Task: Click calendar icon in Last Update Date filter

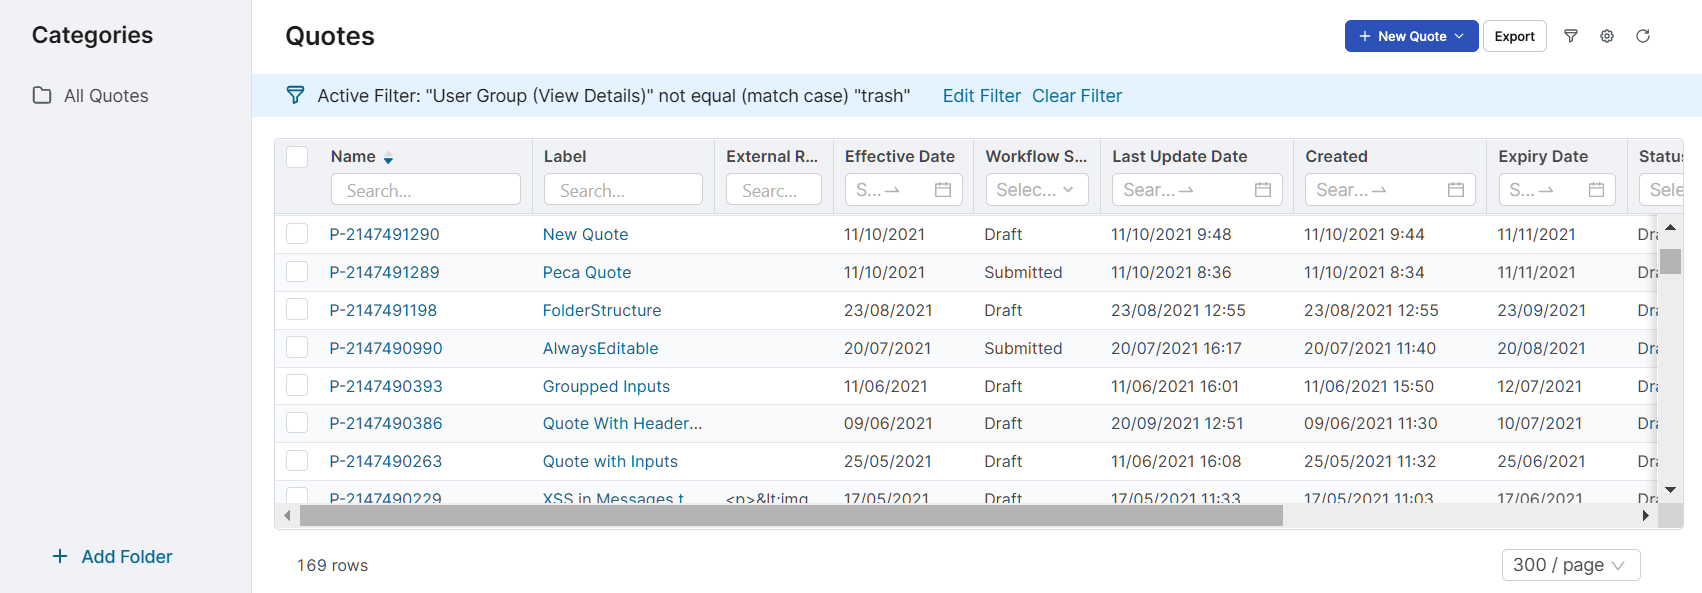Action: 1263,190
